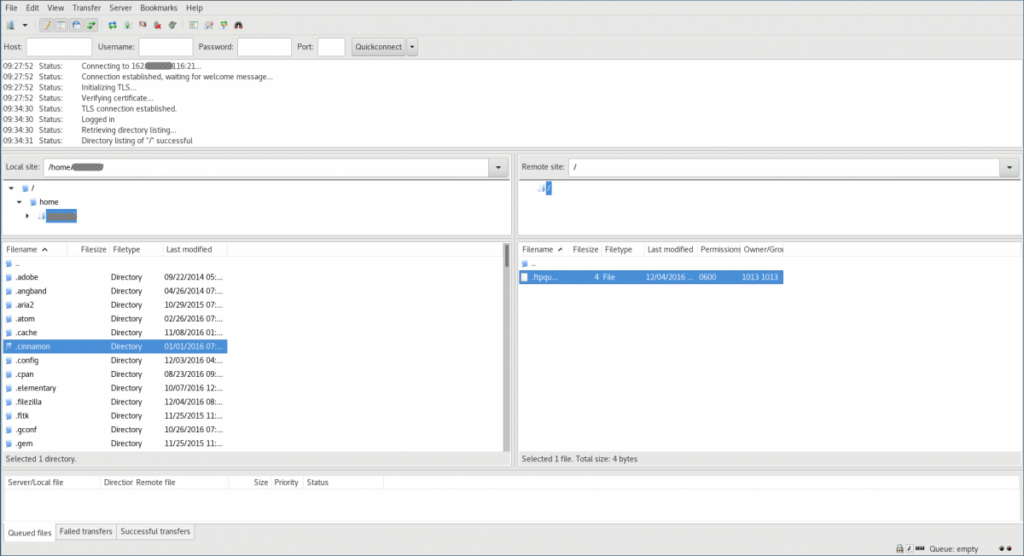Toggle synchronized browsing icon
This screenshot has height=556, width=1024.
click(x=224, y=25)
